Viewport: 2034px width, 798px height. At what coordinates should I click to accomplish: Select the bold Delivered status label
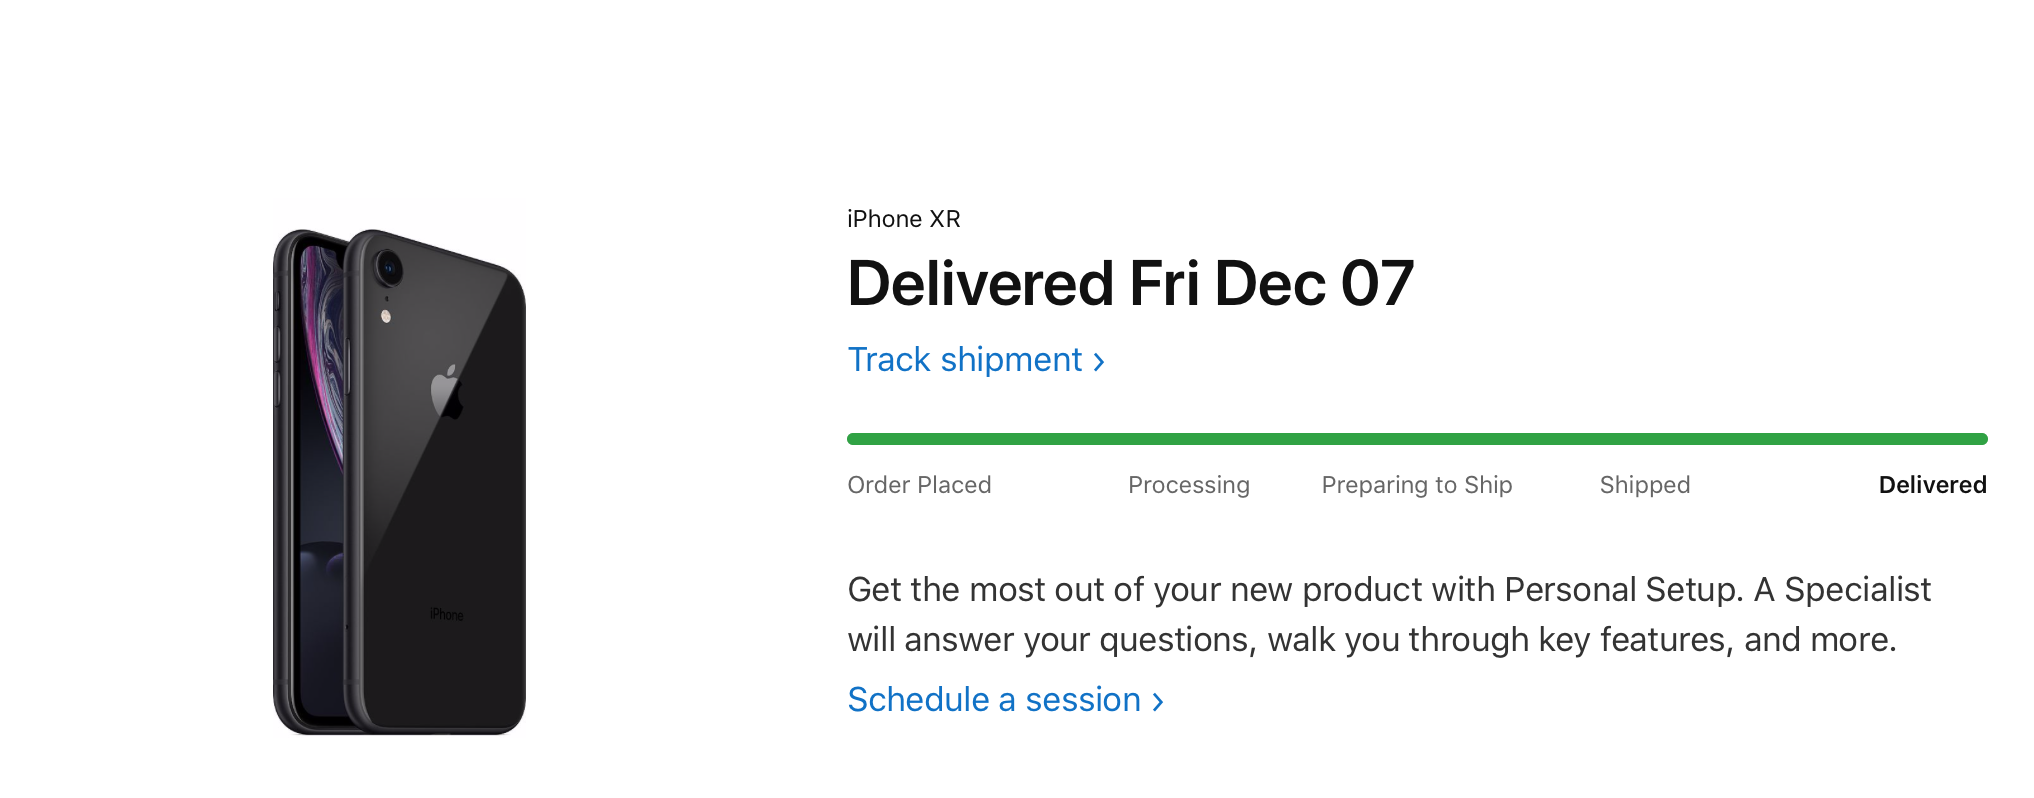tap(1932, 485)
